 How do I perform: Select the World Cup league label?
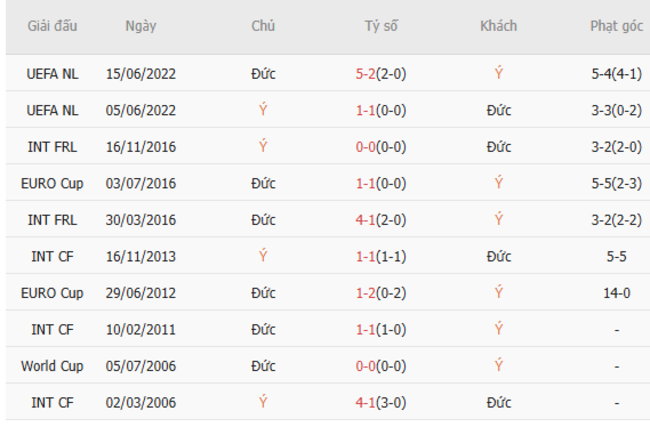[x=52, y=366]
